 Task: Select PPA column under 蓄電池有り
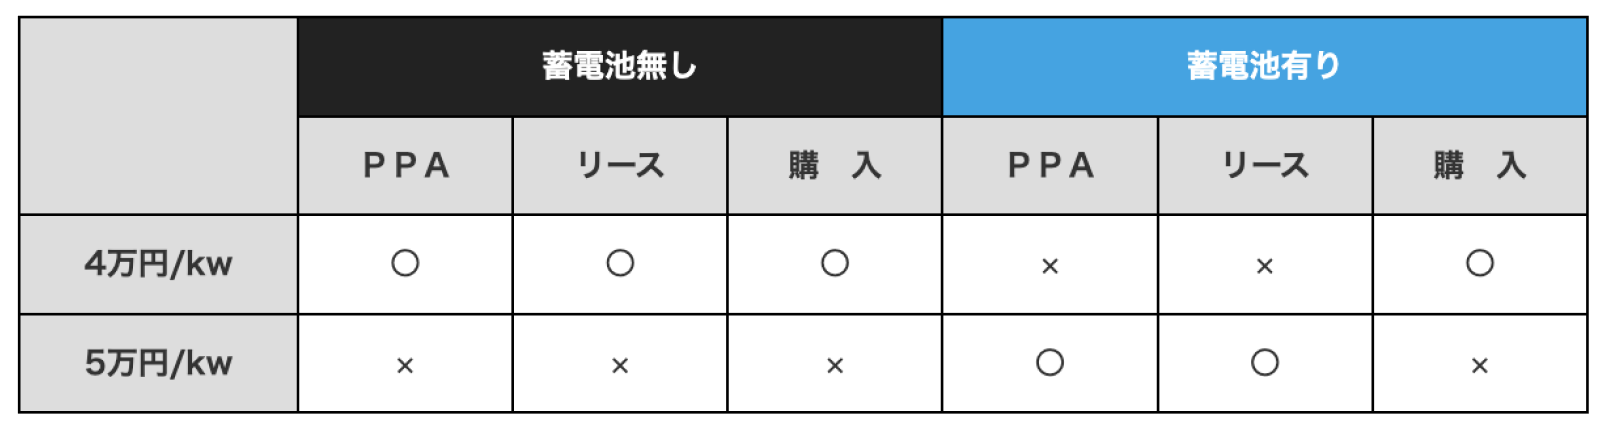click(x=1050, y=166)
